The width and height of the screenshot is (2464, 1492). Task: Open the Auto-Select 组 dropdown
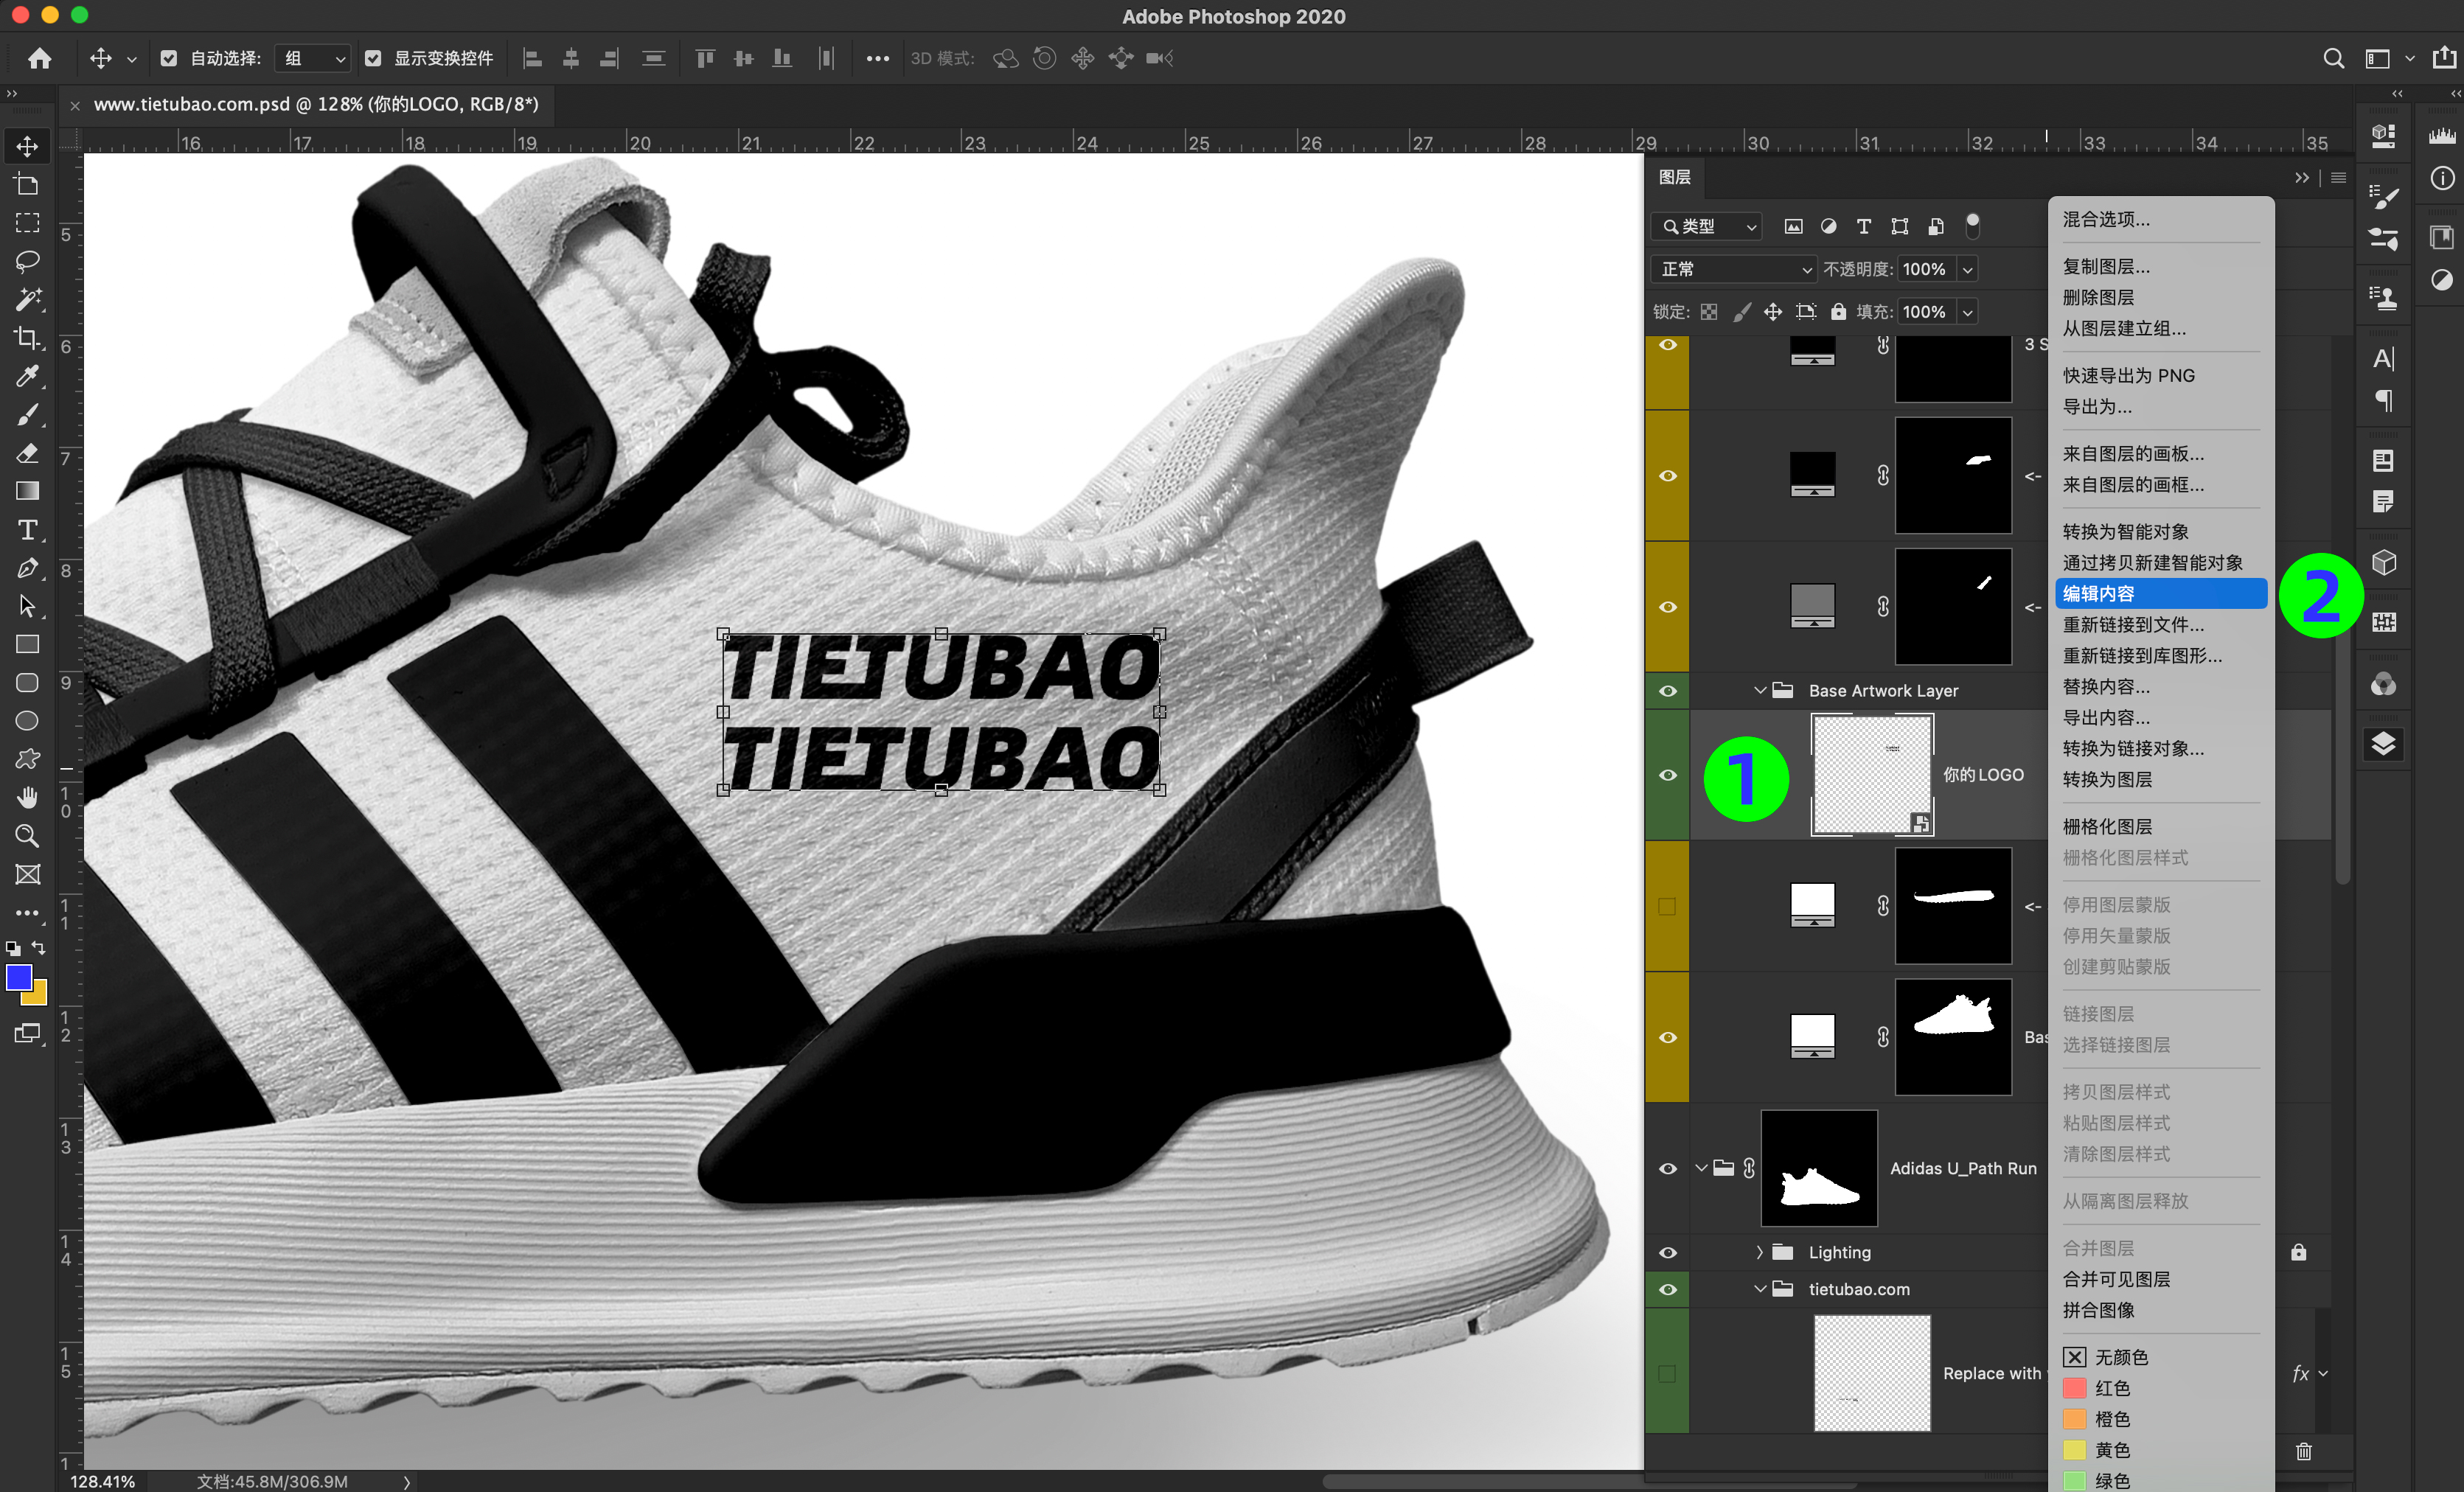tap(313, 58)
